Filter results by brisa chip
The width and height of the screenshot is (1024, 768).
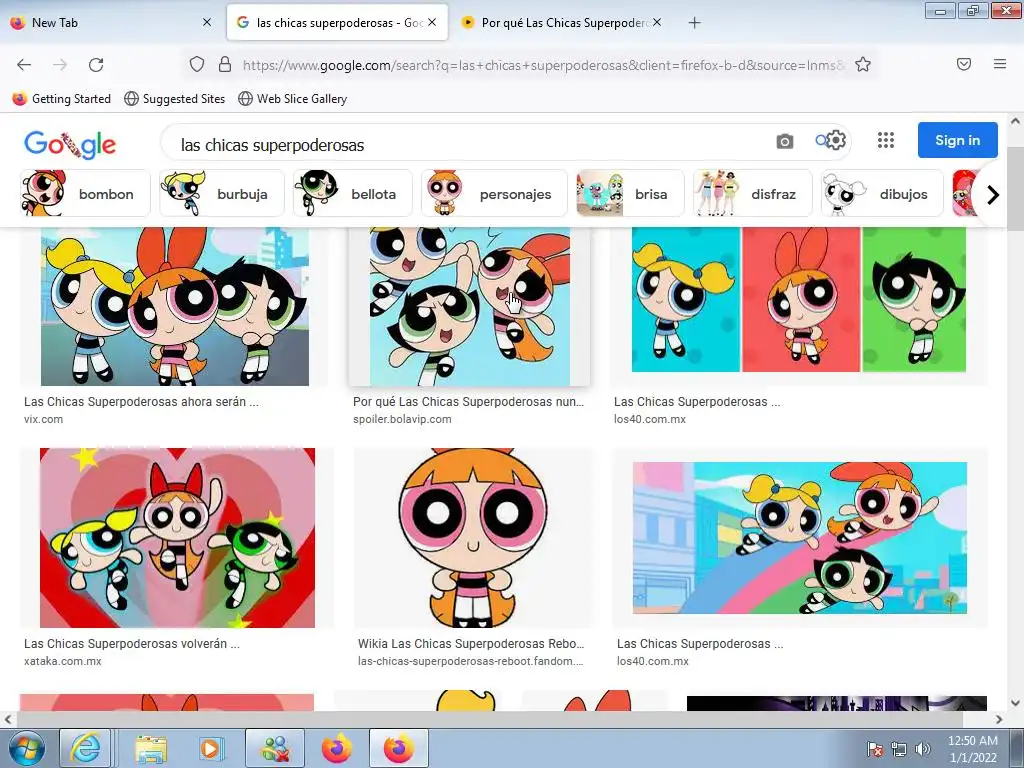(x=630, y=193)
